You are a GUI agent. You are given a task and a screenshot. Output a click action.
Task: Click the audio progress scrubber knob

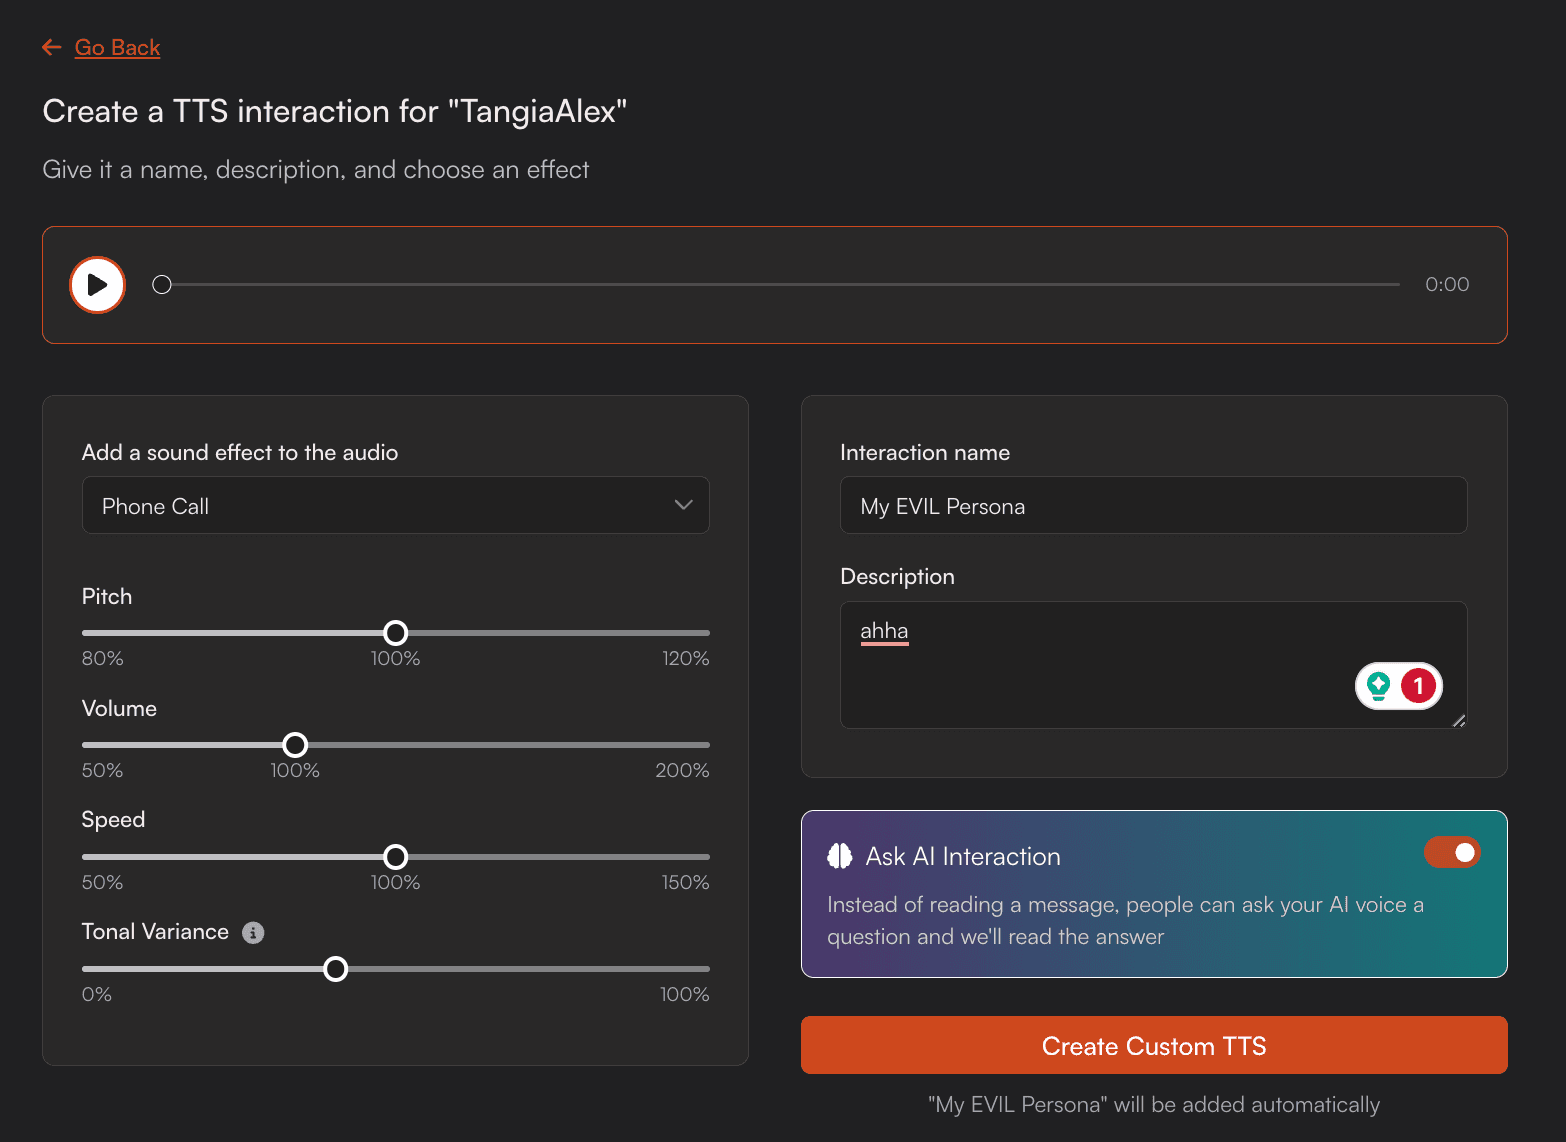tap(162, 285)
